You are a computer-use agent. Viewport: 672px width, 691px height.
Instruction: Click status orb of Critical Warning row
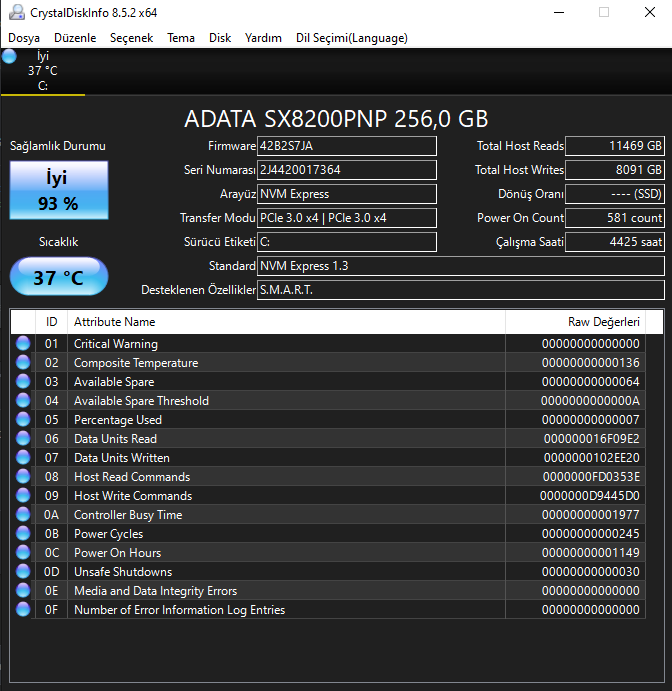coord(23,343)
